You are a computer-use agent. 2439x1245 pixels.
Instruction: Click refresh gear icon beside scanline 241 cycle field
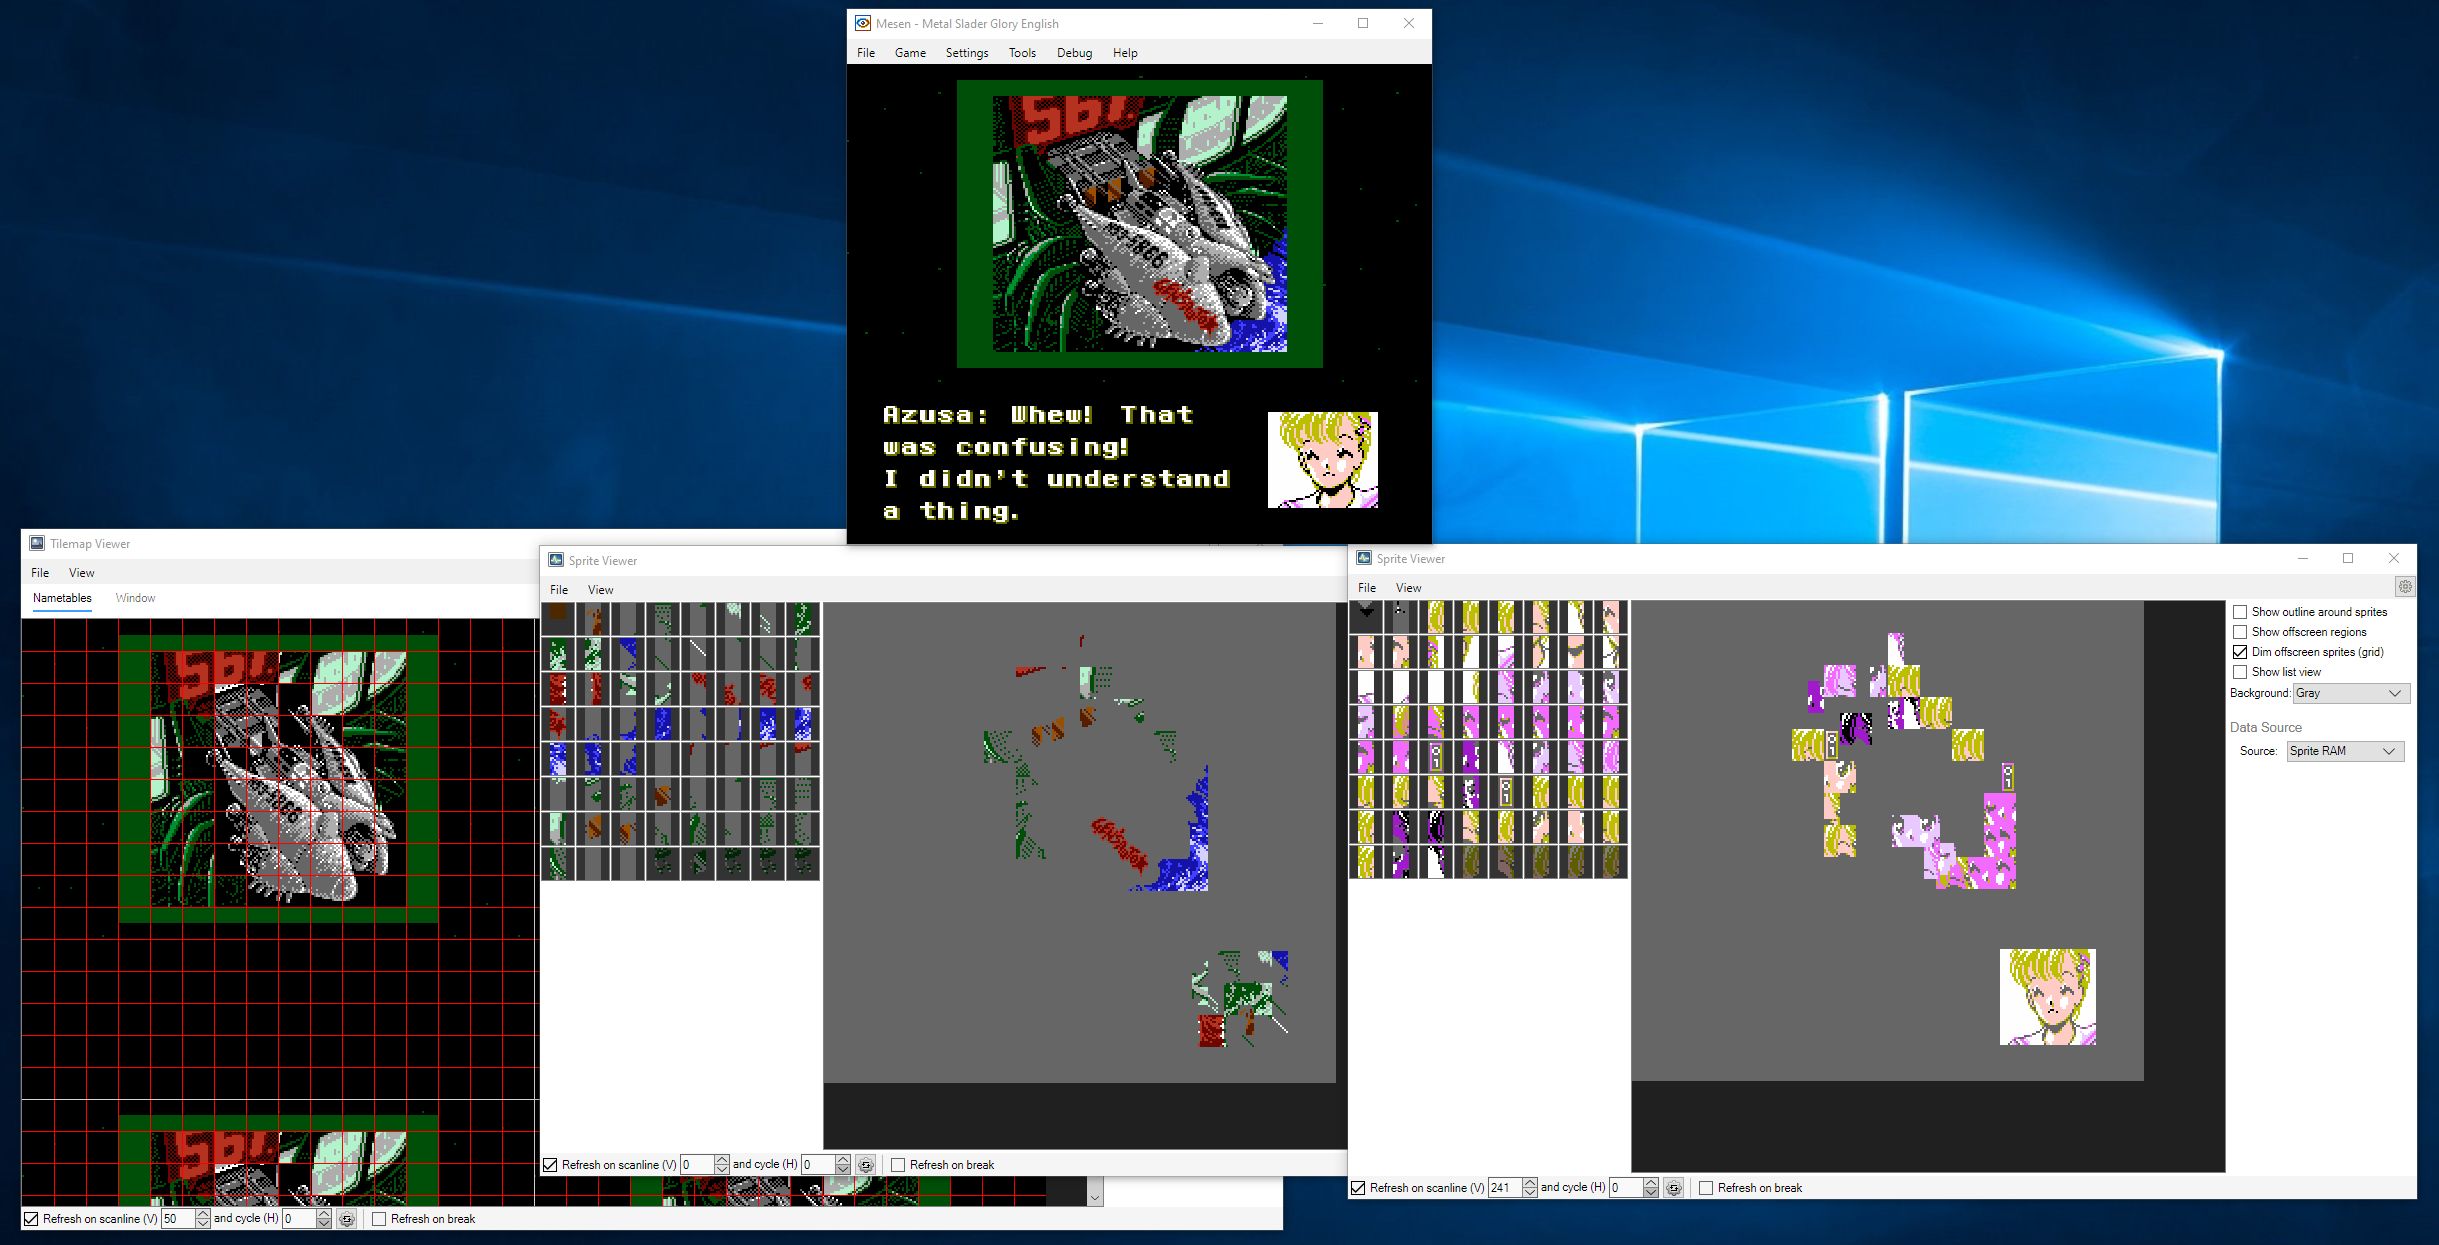1674,1188
